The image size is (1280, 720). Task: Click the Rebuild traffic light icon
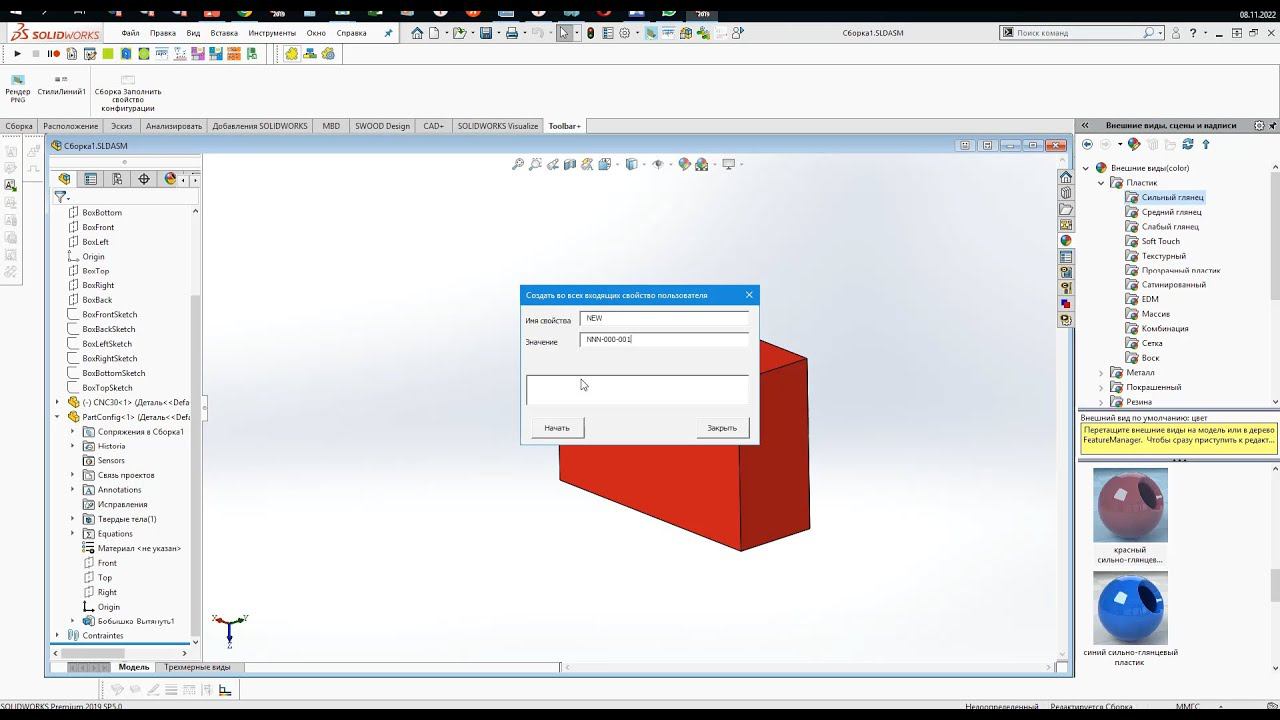point(590,33)
